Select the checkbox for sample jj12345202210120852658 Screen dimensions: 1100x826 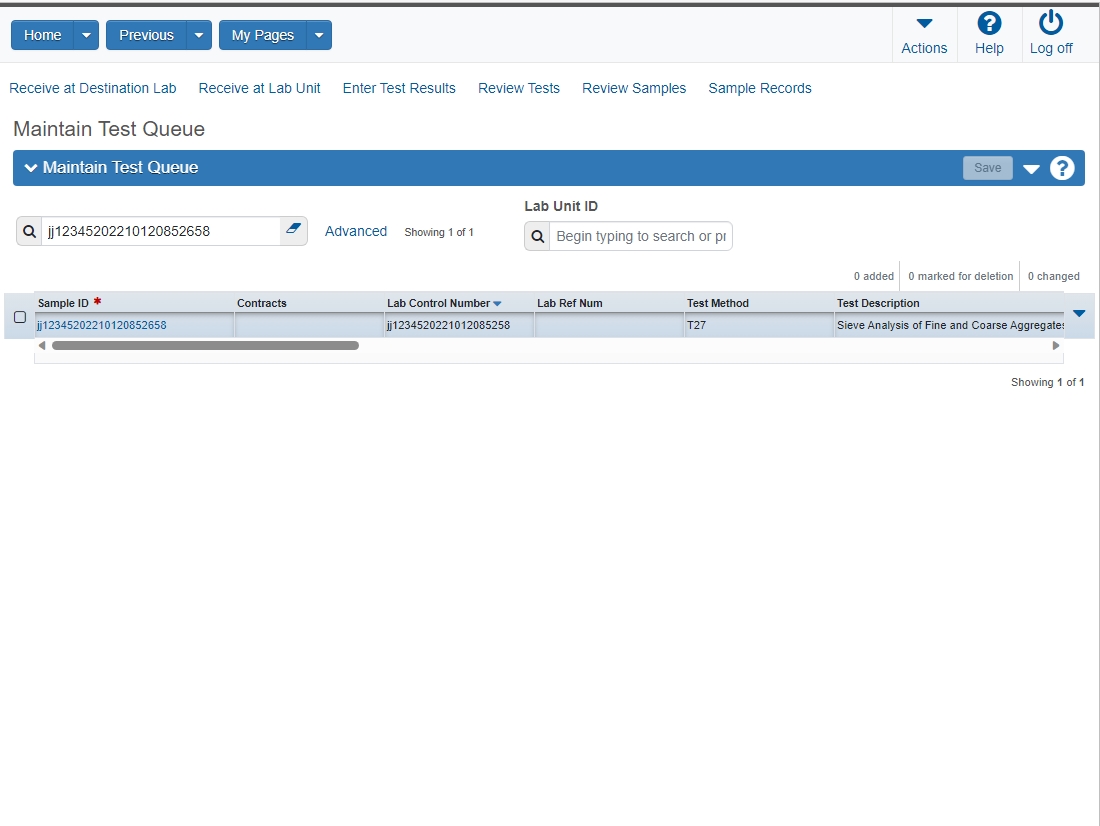[20, 317]
